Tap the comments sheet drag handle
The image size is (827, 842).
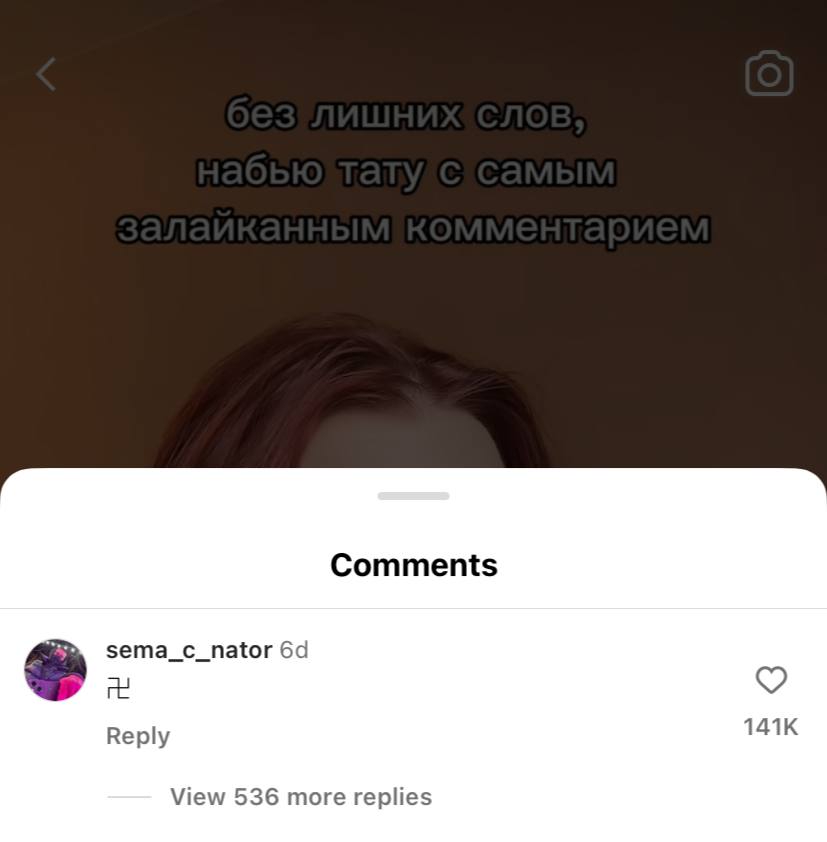click(x=414, y=496)
